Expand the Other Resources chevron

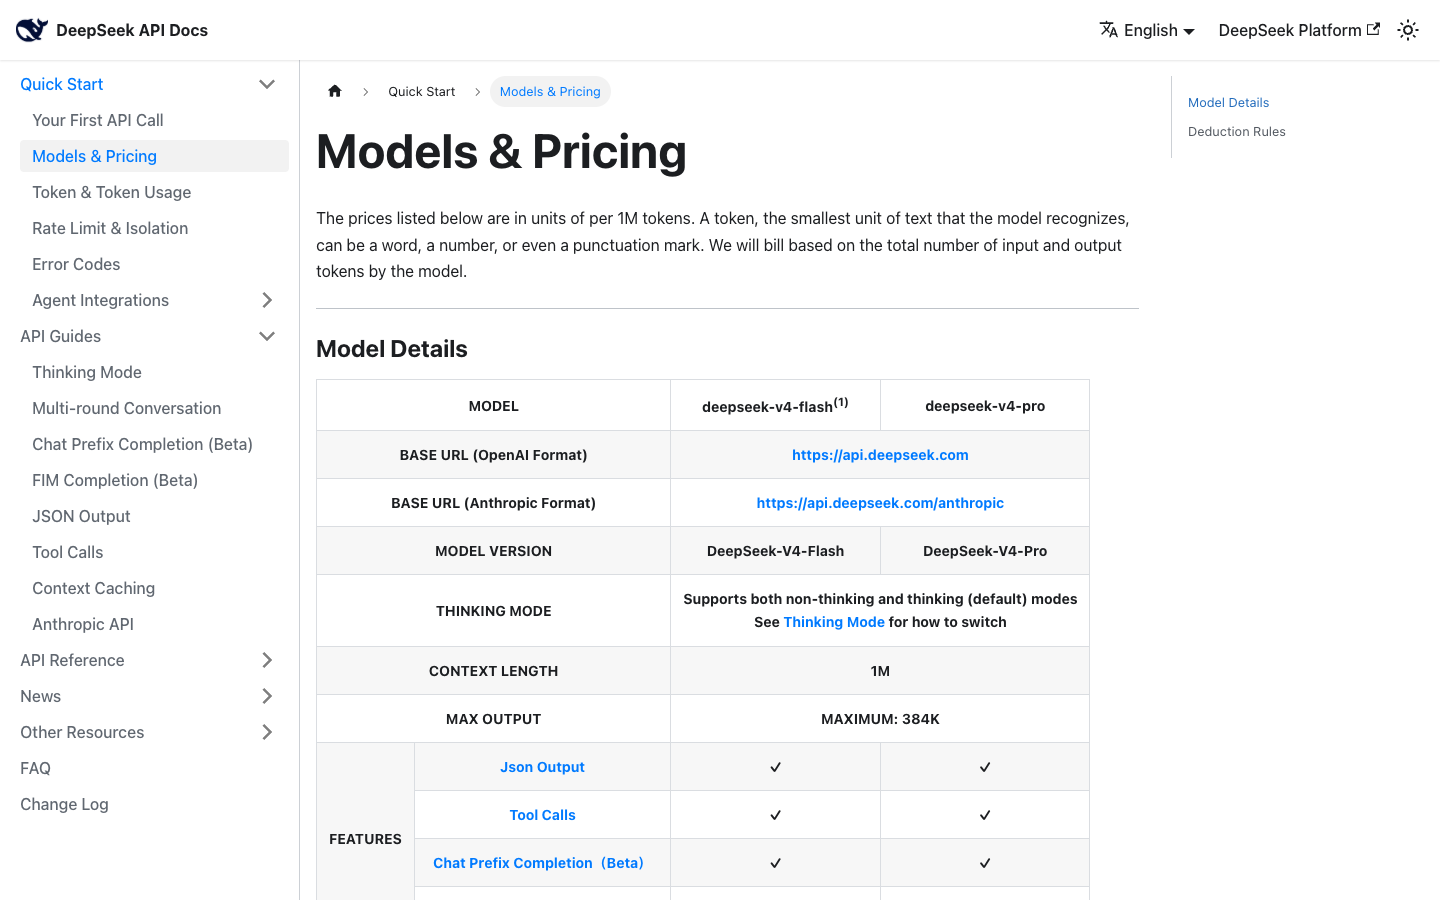[267, 732]
